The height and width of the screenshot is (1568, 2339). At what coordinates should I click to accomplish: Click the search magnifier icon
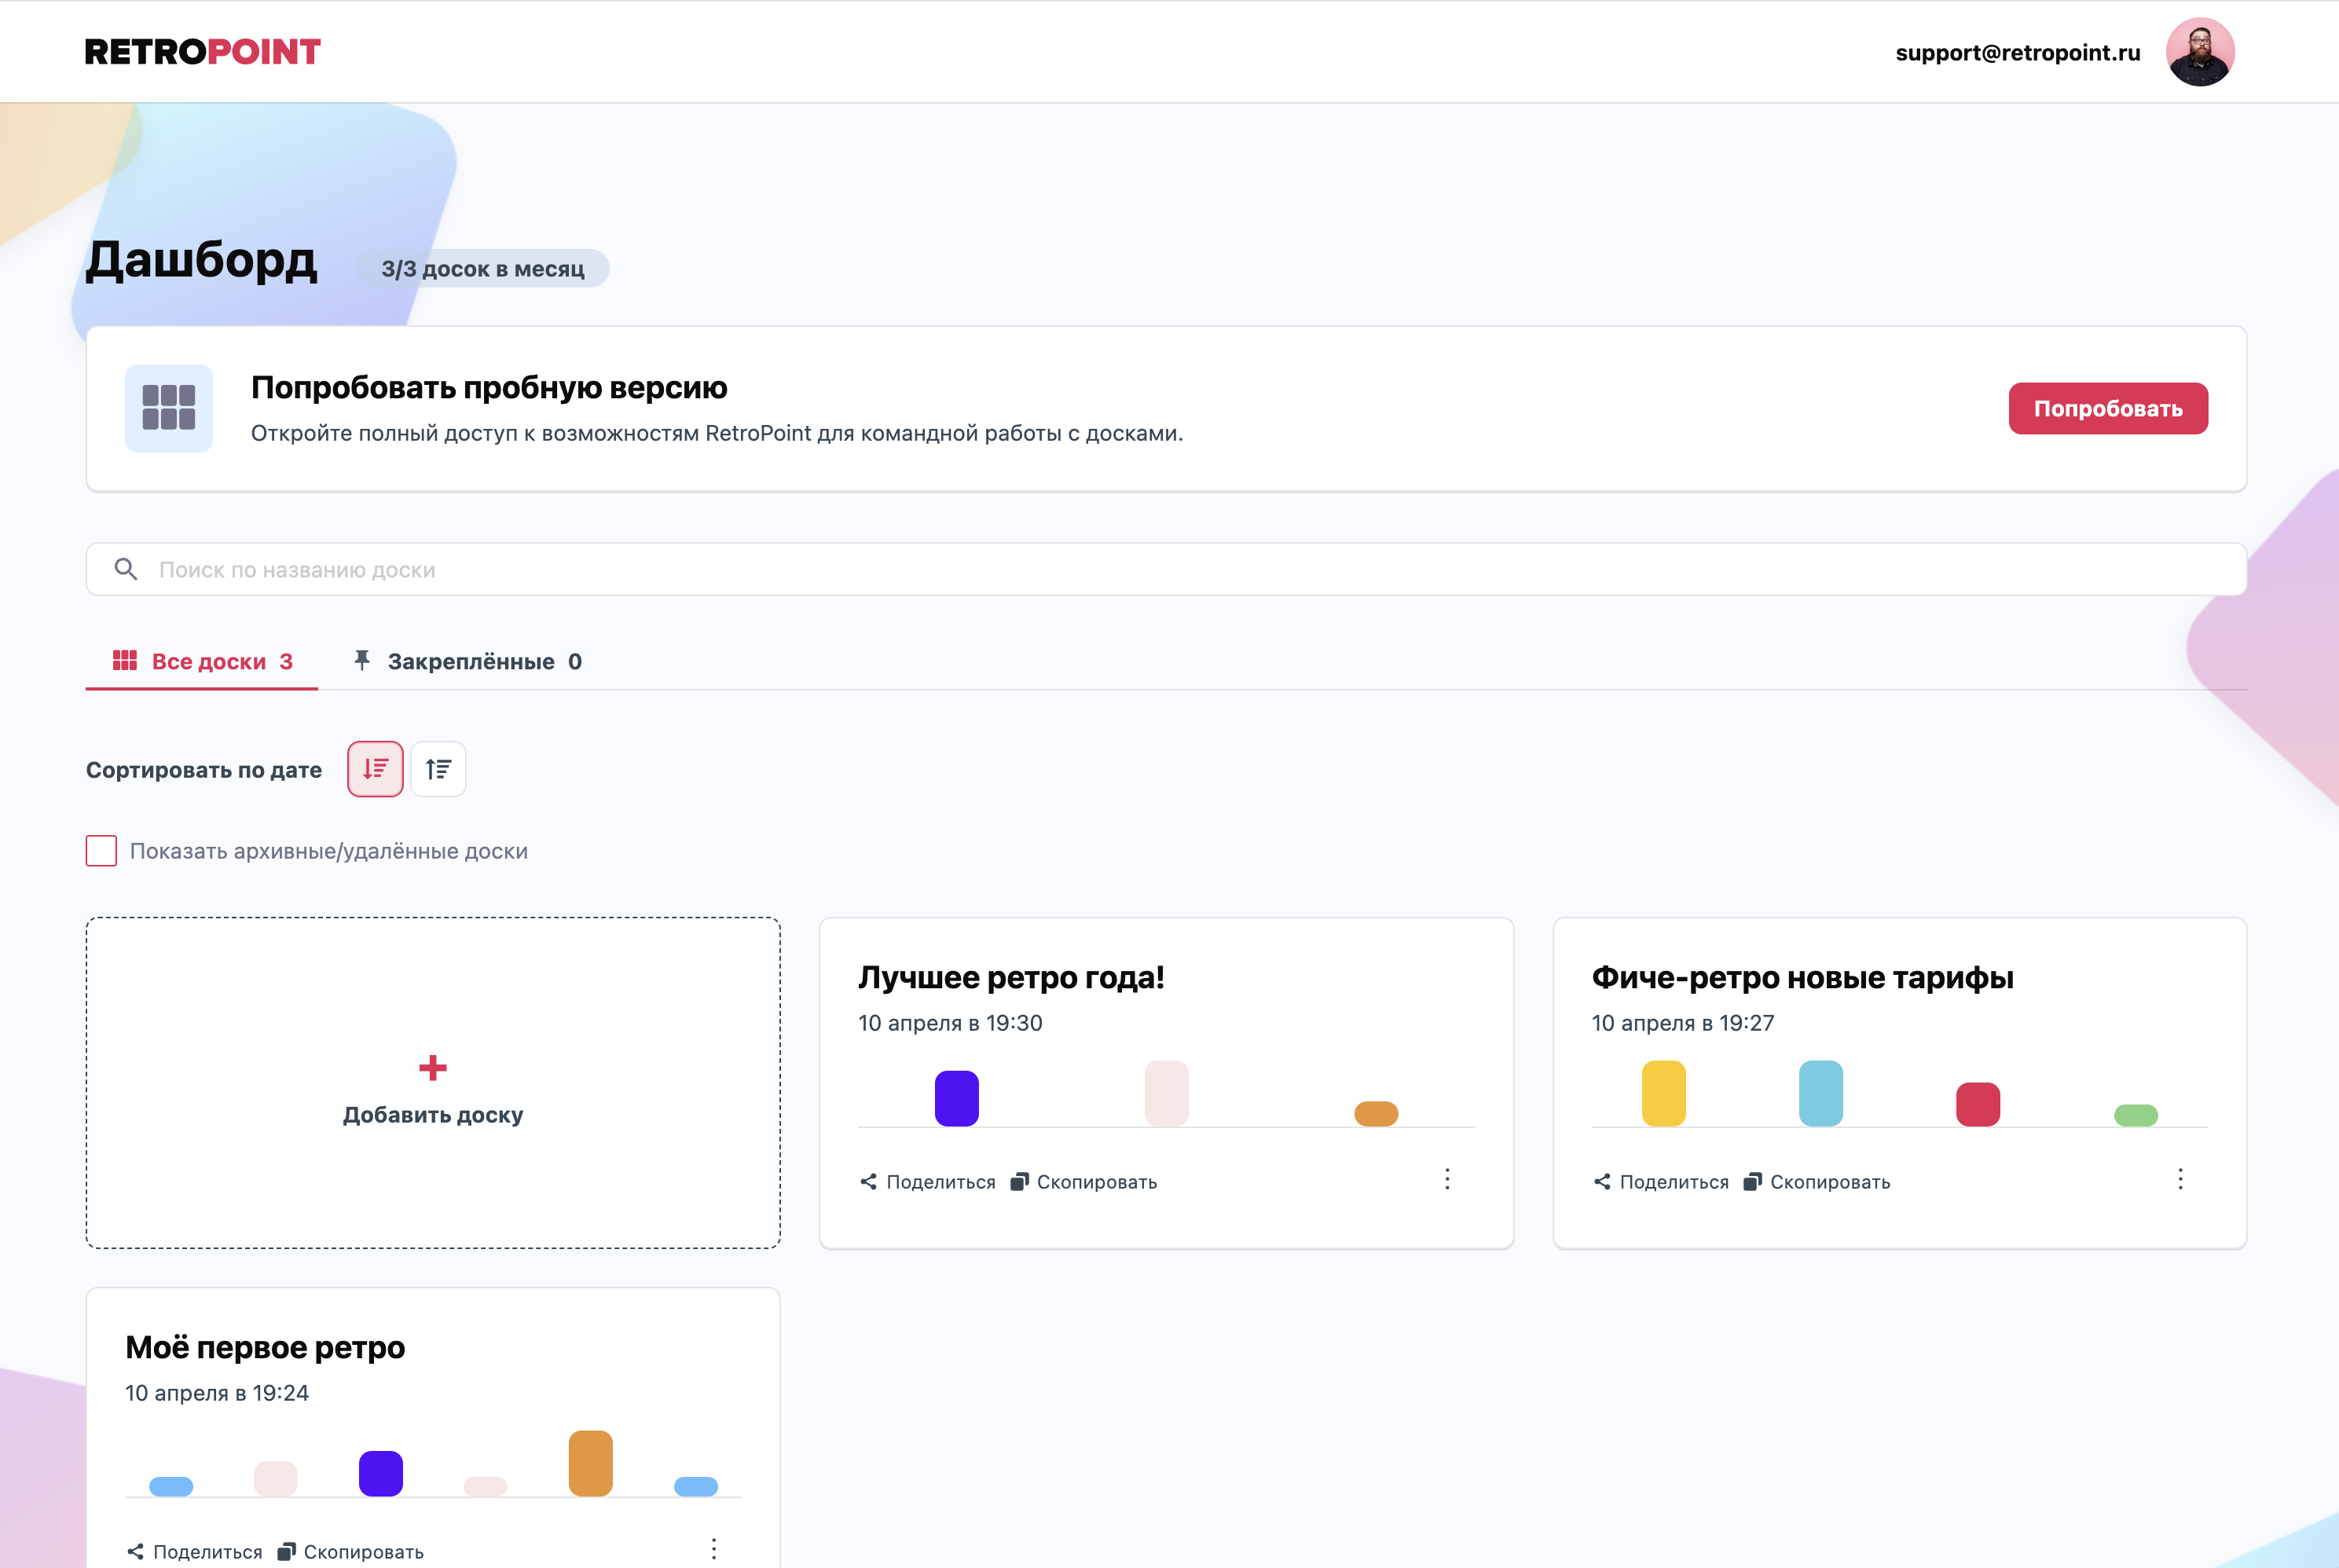pyautogui.click(x=127, y=568)
